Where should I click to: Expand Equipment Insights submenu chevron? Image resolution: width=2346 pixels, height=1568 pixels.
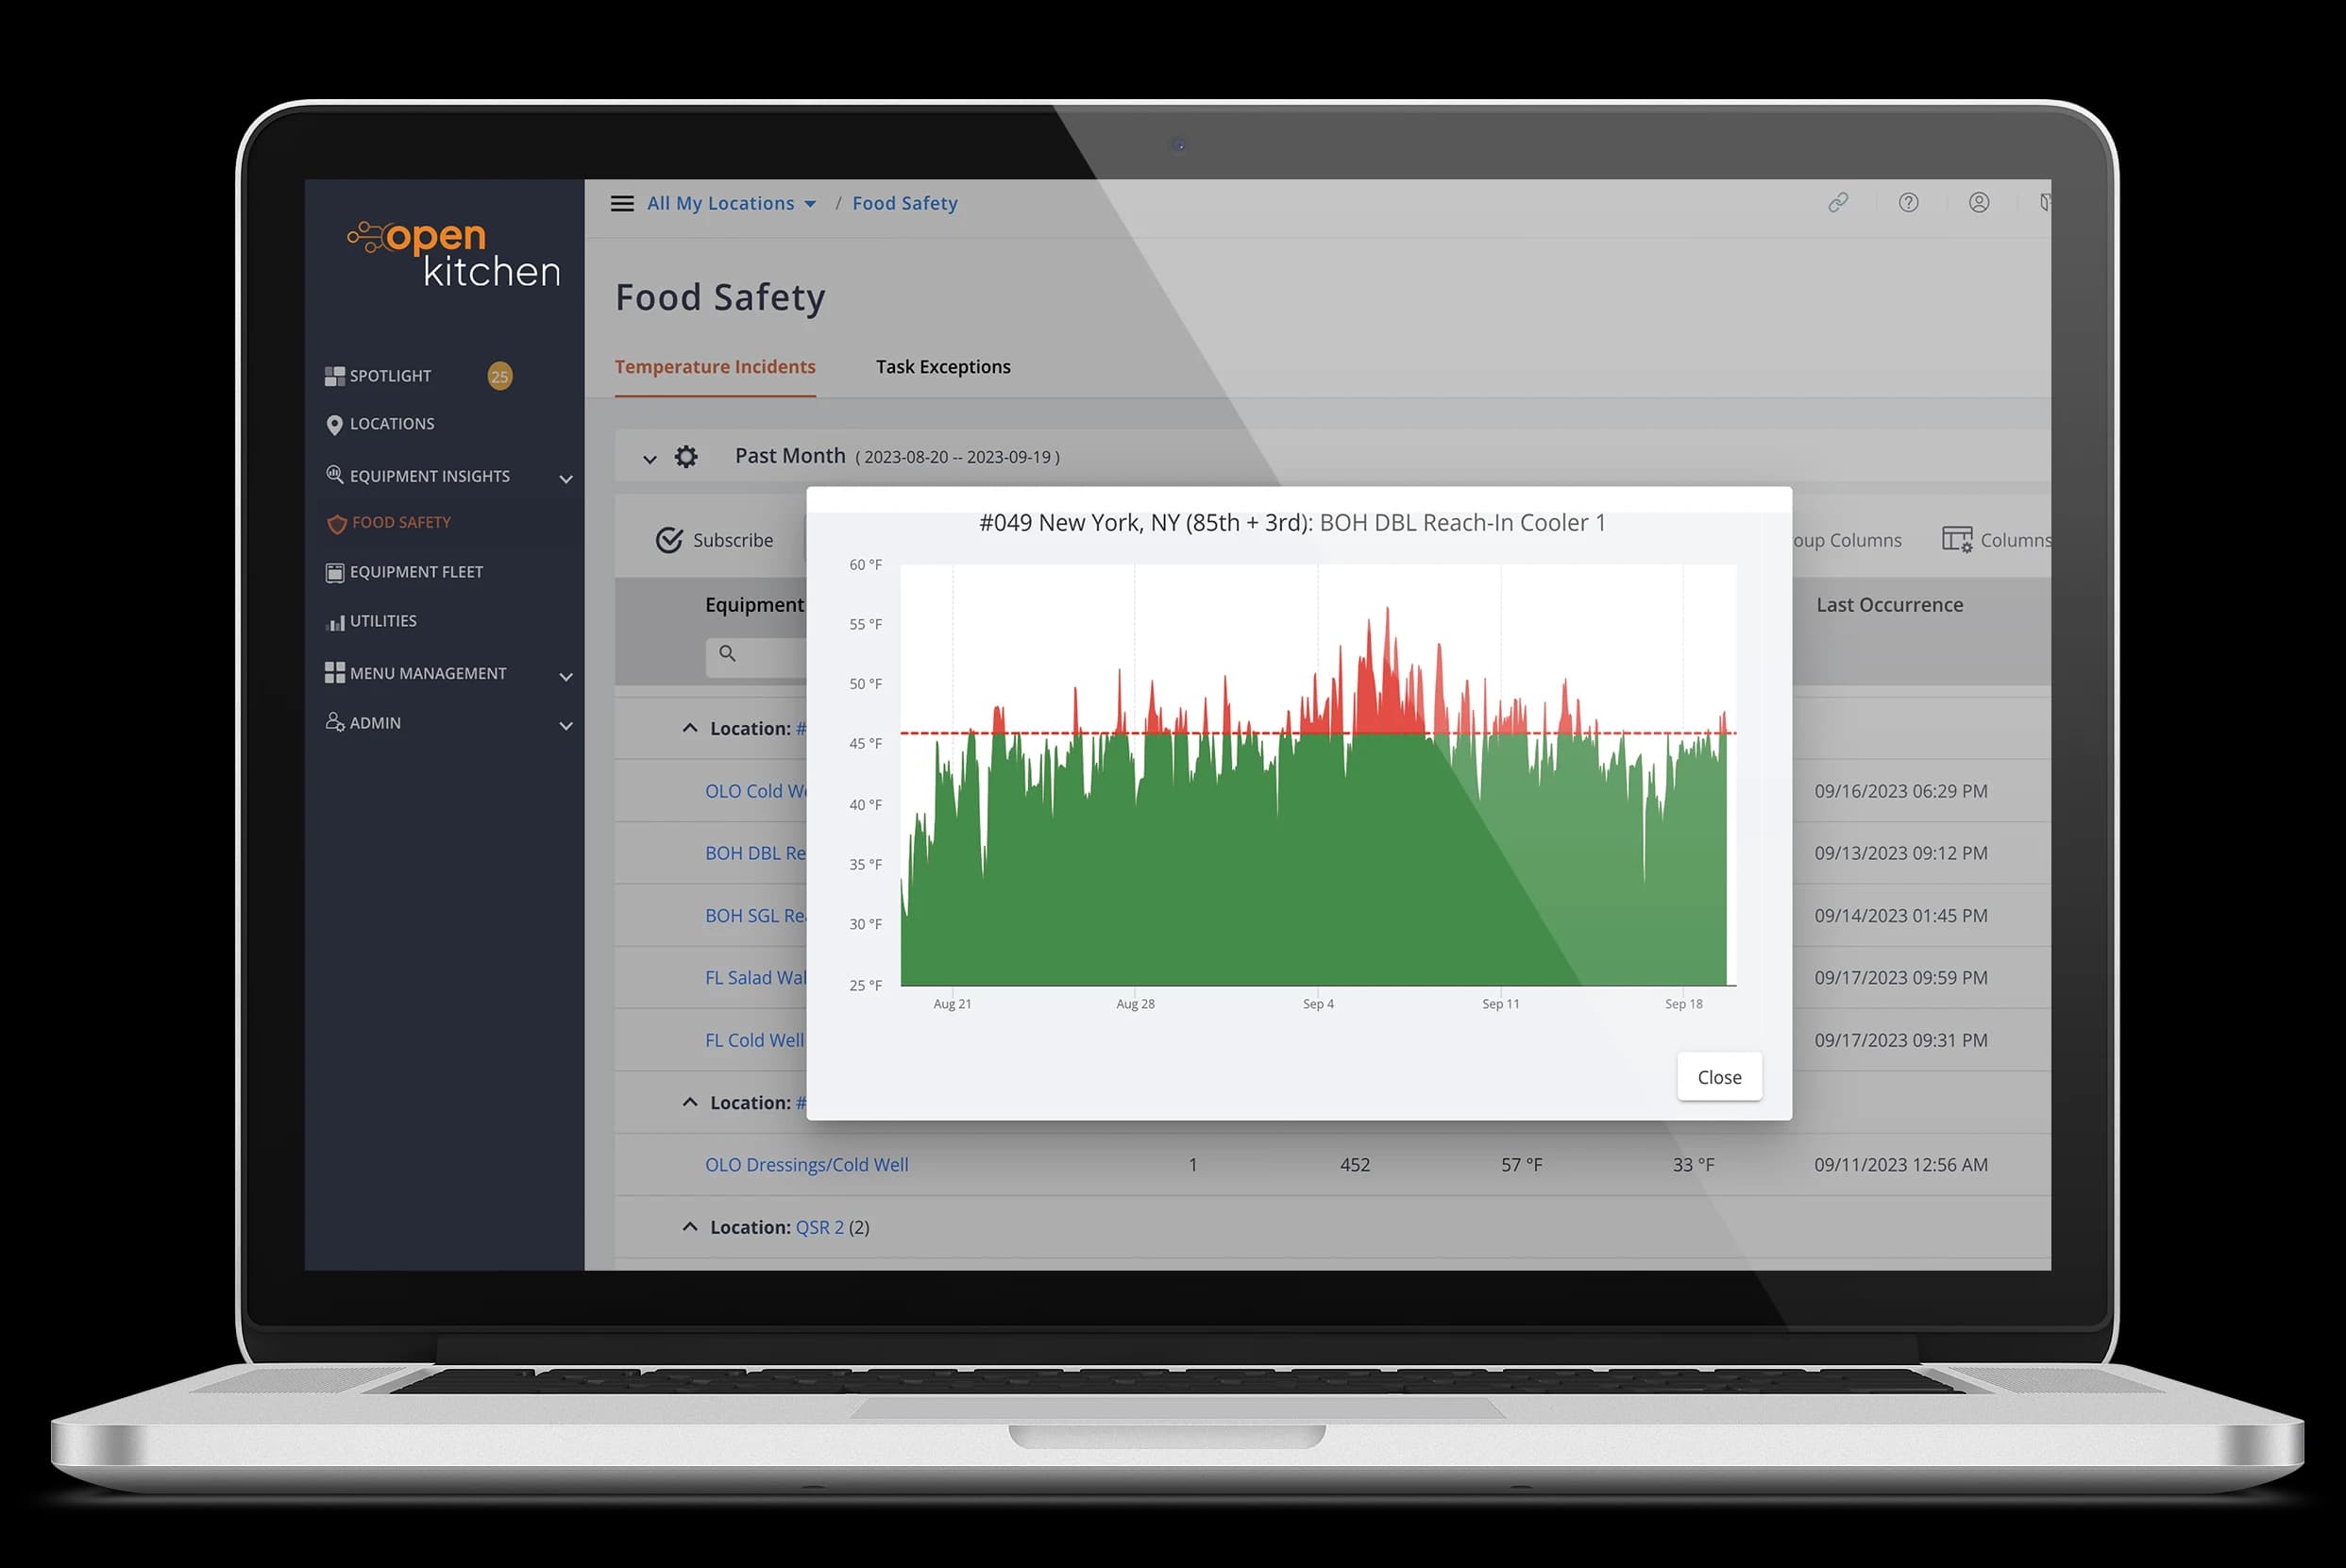(x=566, y=479)
